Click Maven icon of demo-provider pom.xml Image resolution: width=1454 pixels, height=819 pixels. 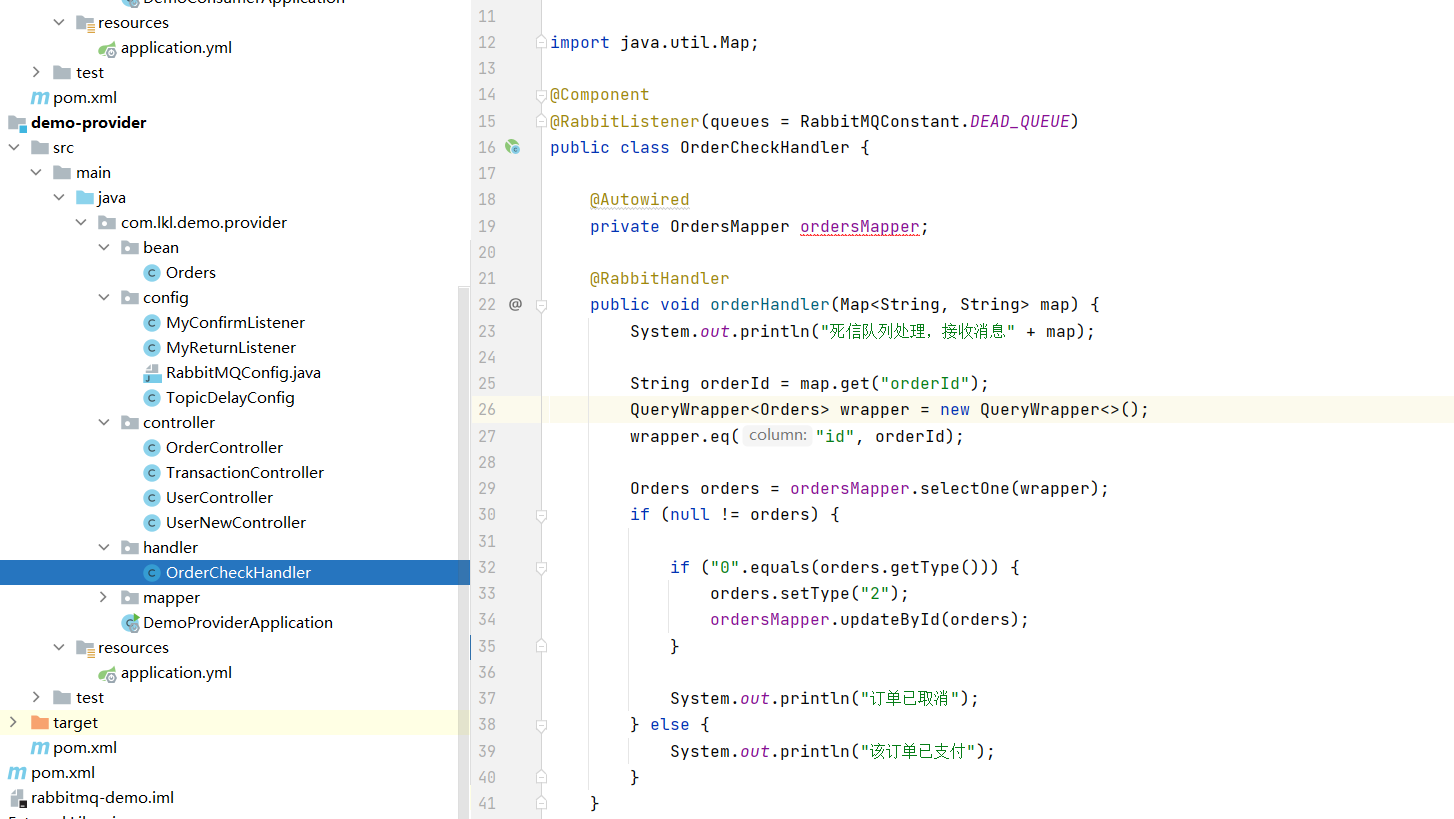coord(40,748)
